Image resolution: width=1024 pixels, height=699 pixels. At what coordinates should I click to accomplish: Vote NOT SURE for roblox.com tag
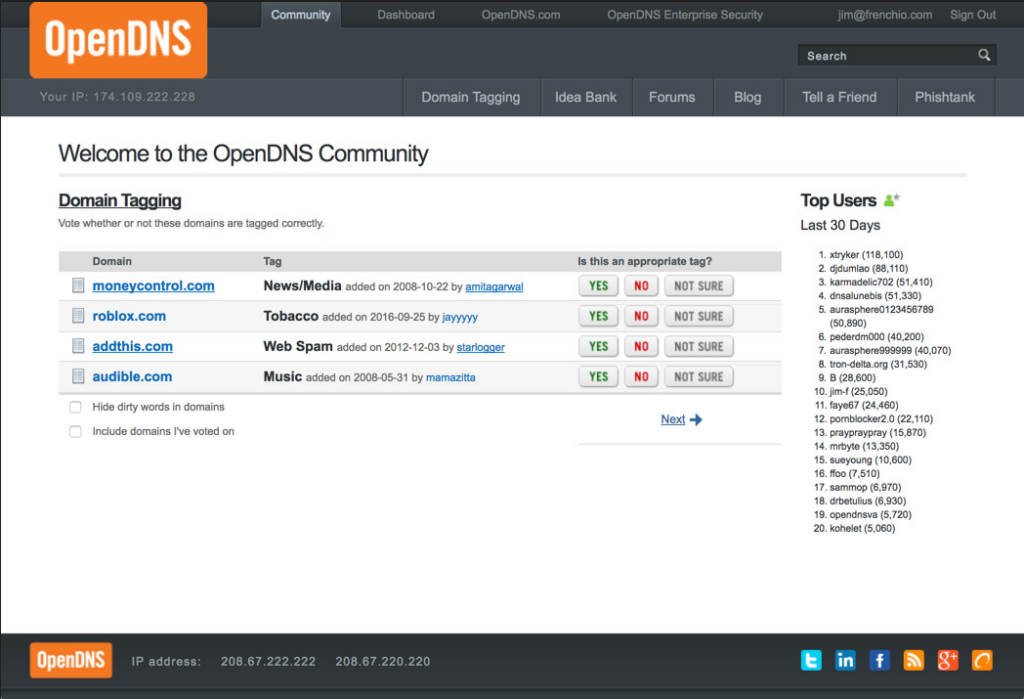pyautogui.click(x=699, y=316)
